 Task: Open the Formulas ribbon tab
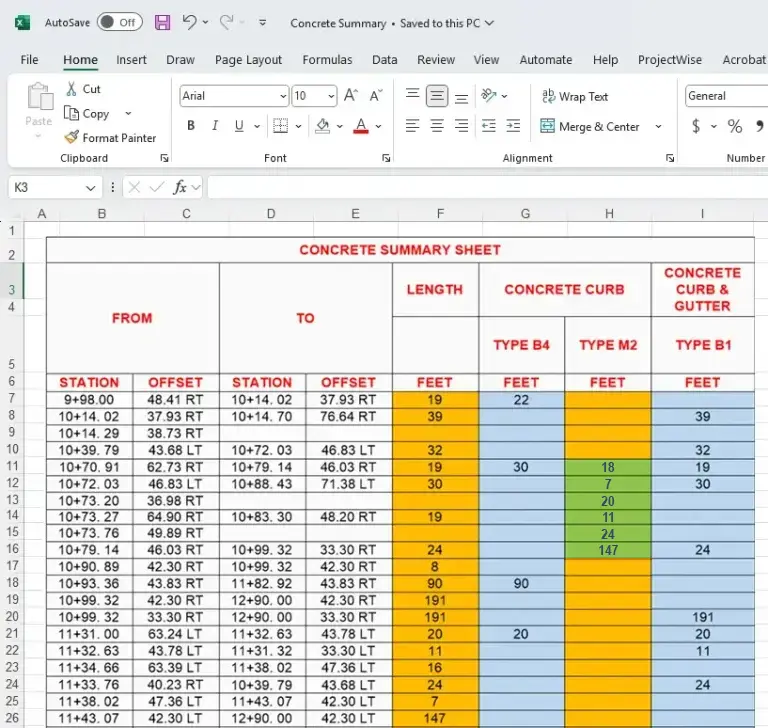327,60
